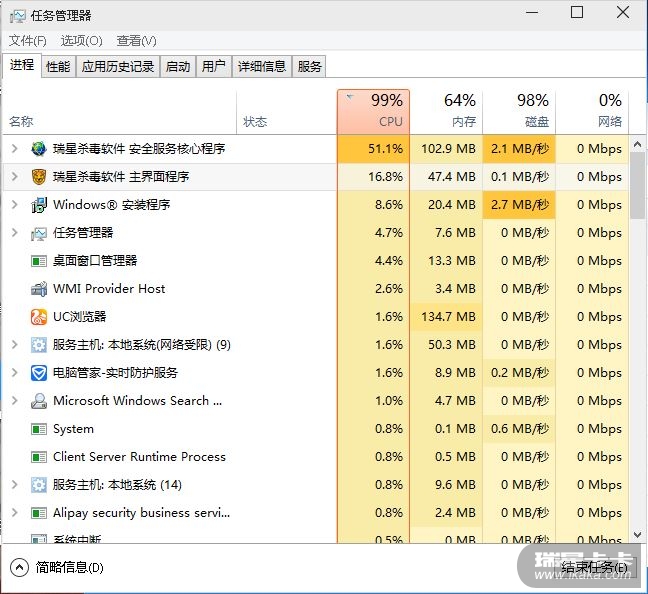Click the 结束任务(E) button
This screenshot has width=648, height=594.
pyautogui.click(x=594, y=568)
